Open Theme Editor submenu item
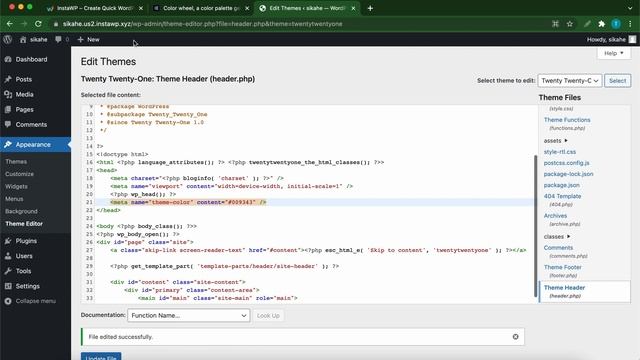This screenshot has width=640, height=360. click(x=24, y=224)
